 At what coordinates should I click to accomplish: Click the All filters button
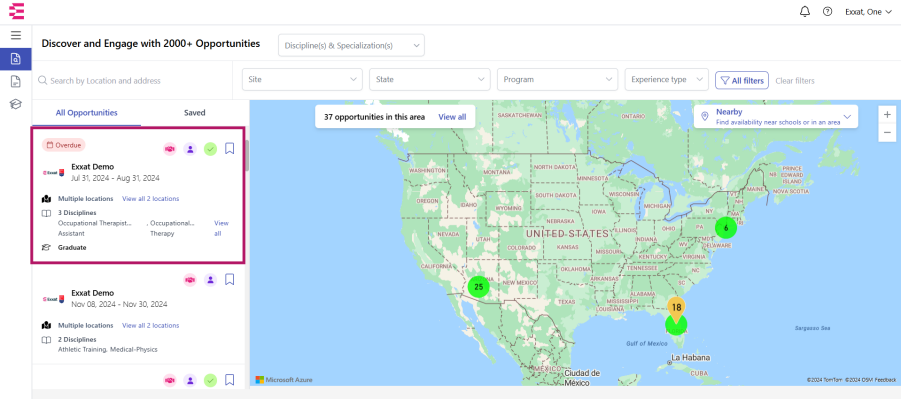(x=742, y=80)
